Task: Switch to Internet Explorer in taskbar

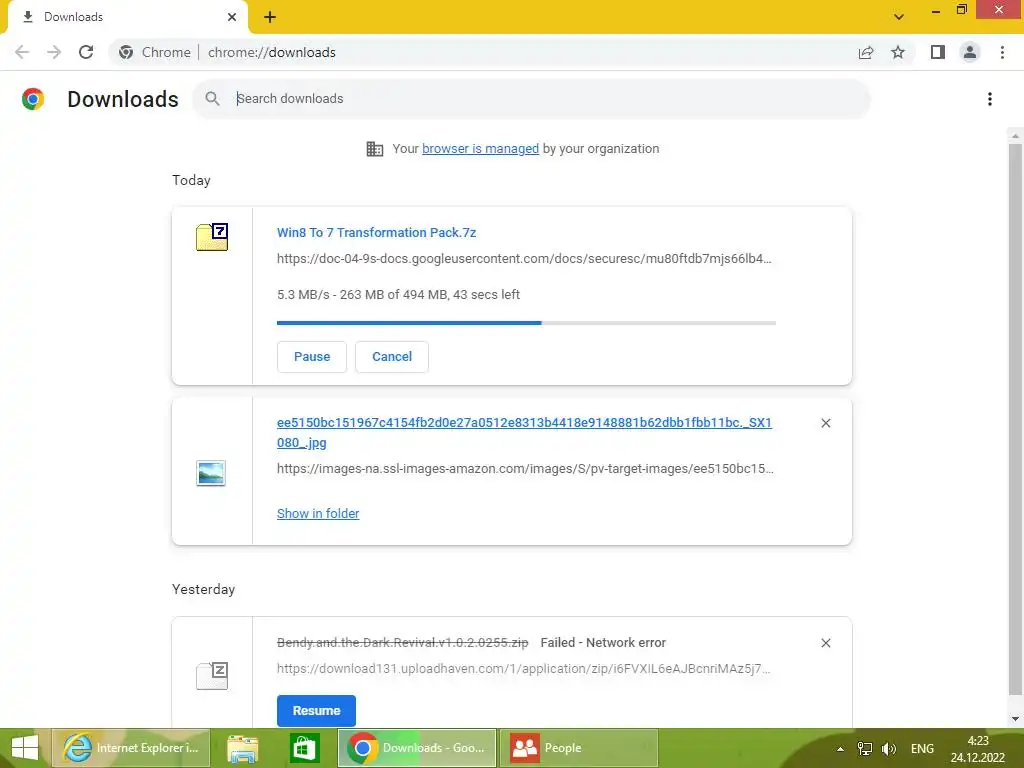Action: [131, 748]
